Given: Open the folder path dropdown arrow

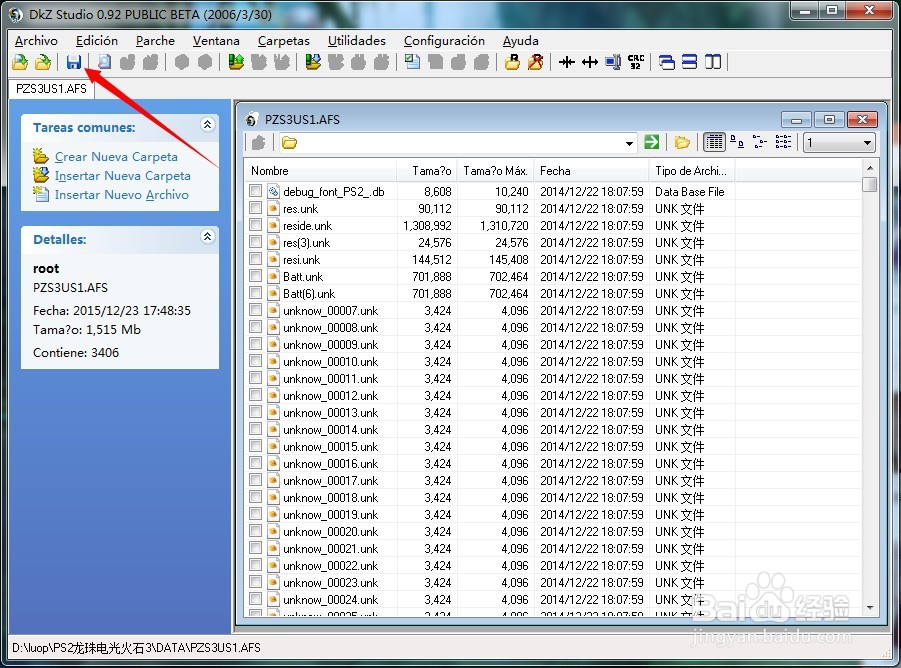Looking at the screenshot, I should point(630,143).
